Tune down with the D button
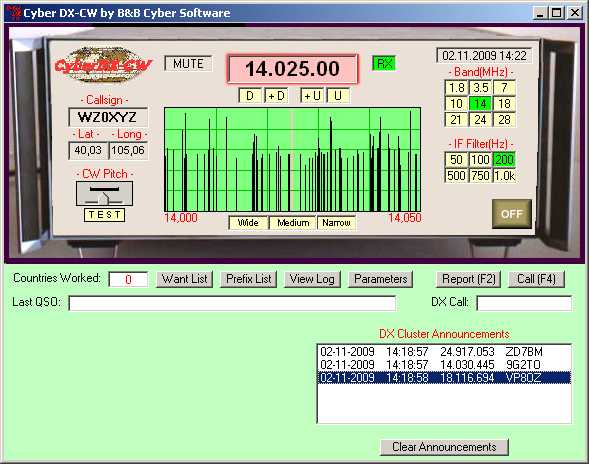This screenshot has height=464, width=589. pyautogui.click(x=250, y=96)
